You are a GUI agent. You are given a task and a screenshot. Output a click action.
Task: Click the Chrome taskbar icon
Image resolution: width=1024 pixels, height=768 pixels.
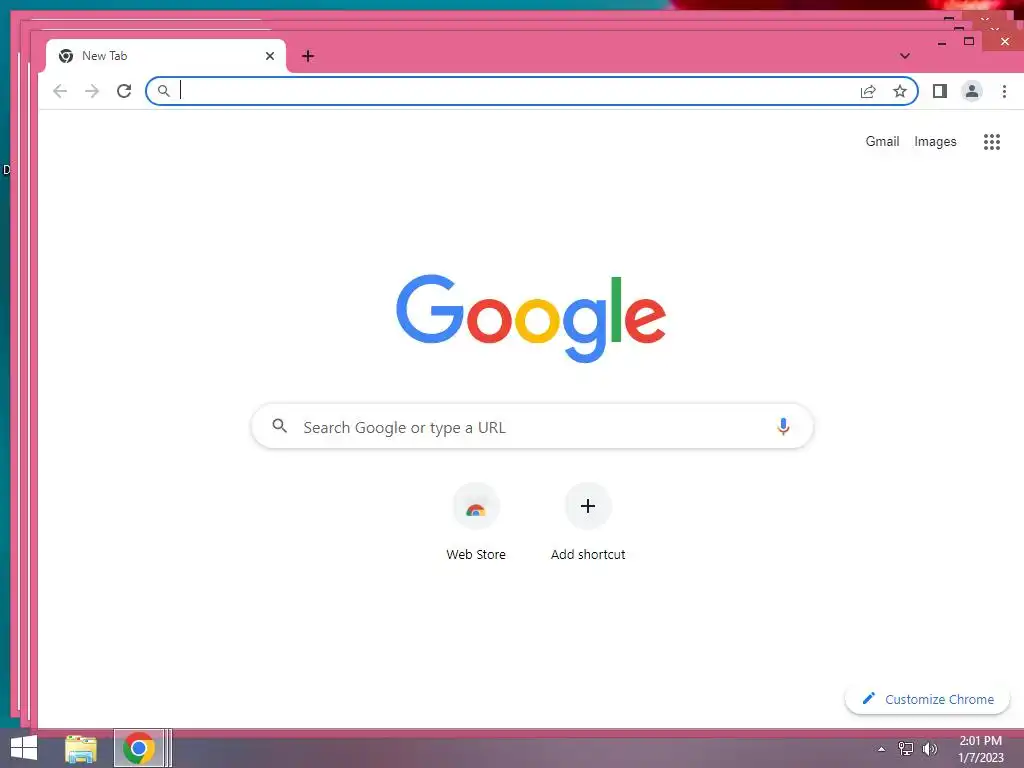[138, 748]
